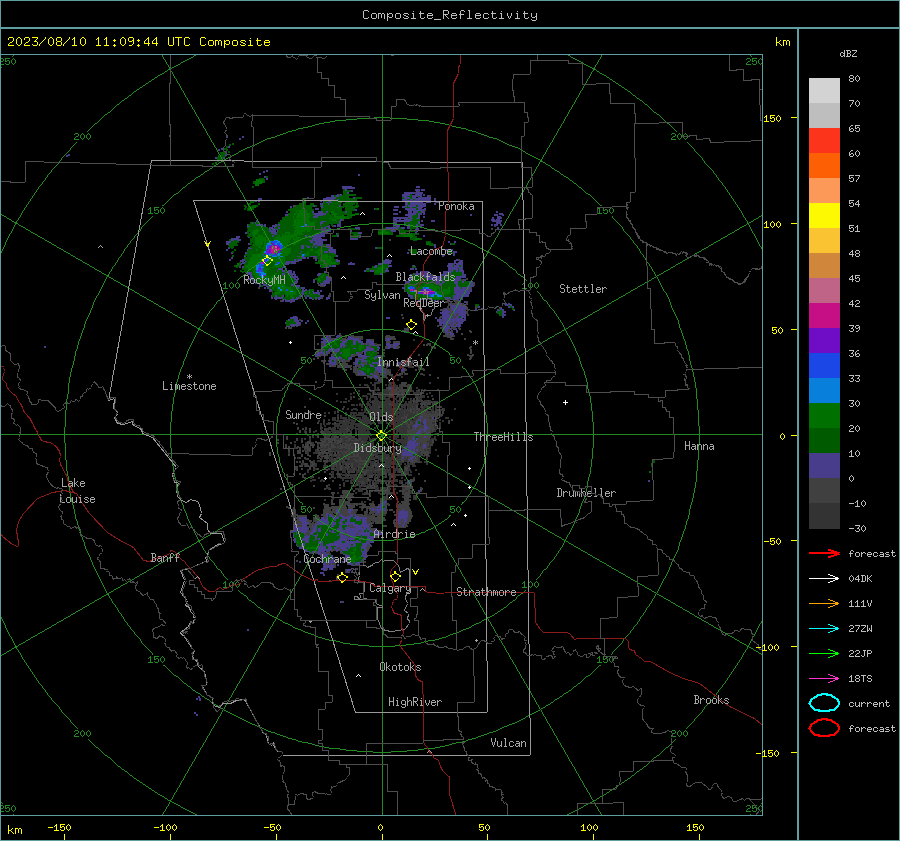This screenshot has width=900, height=841.
Task: Select the magenta 39-42 dBZ swatch
Action: coord(824,316)
